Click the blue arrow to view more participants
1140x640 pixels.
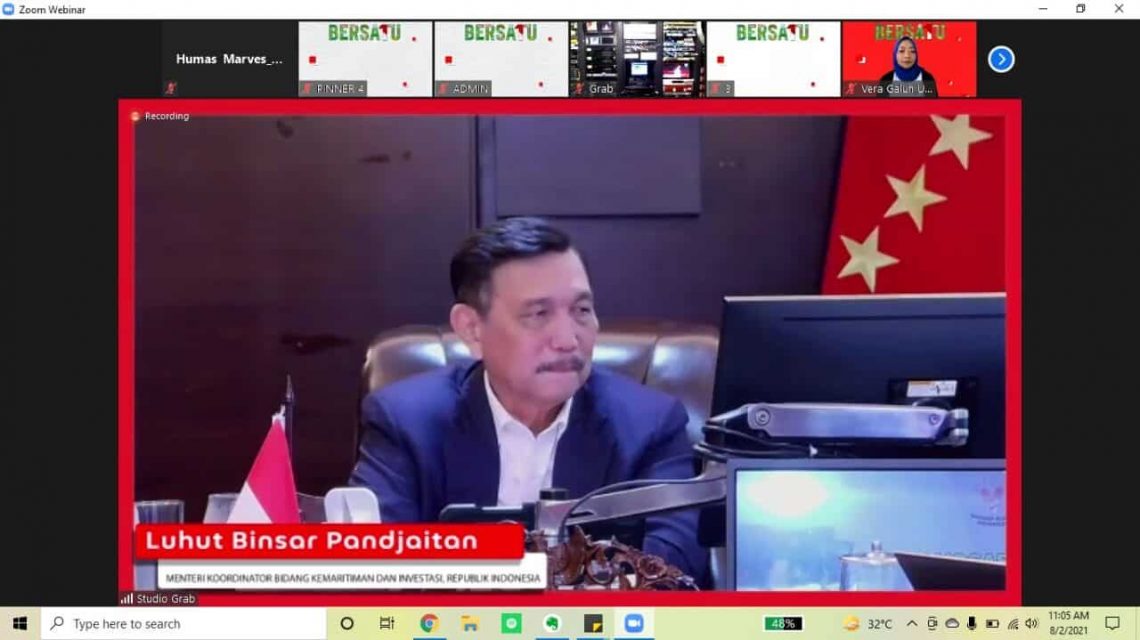(x=1001, y=59)
